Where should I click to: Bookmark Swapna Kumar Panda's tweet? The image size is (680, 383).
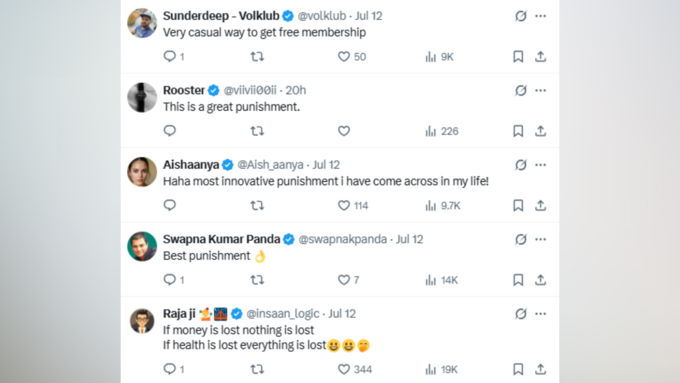(518, 280)
